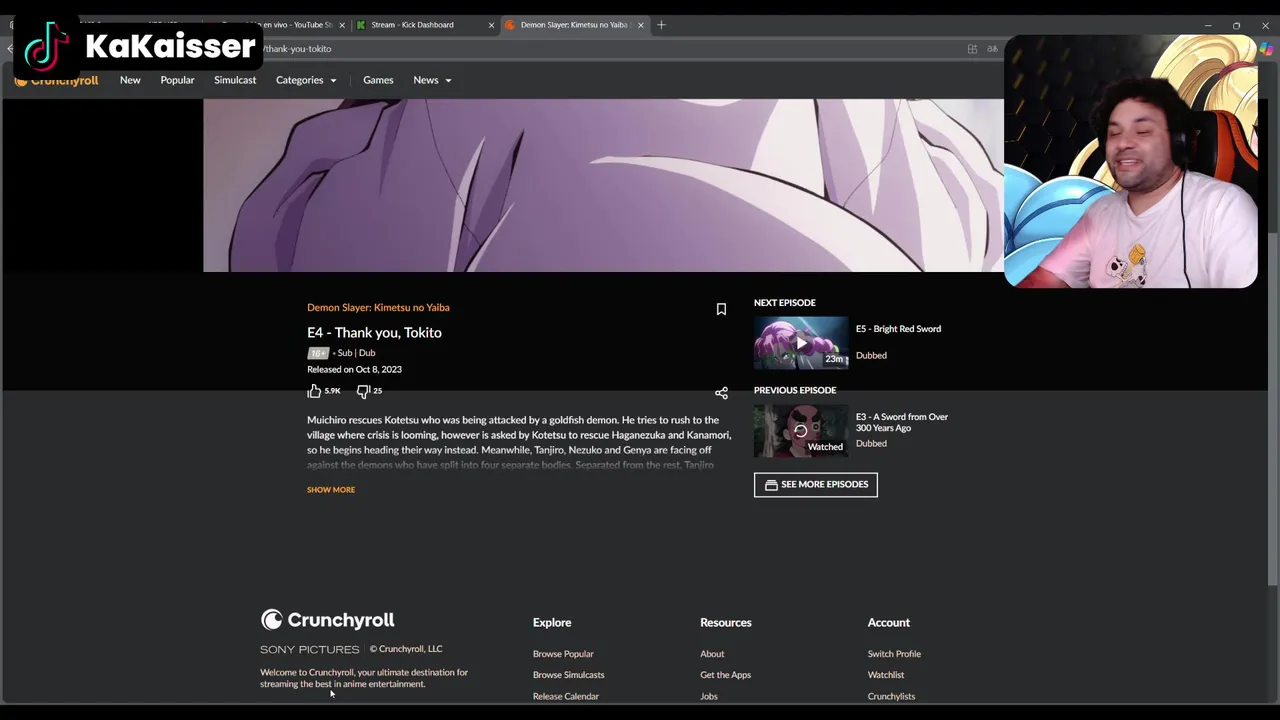Open the Popular section

tap(177, 80)
